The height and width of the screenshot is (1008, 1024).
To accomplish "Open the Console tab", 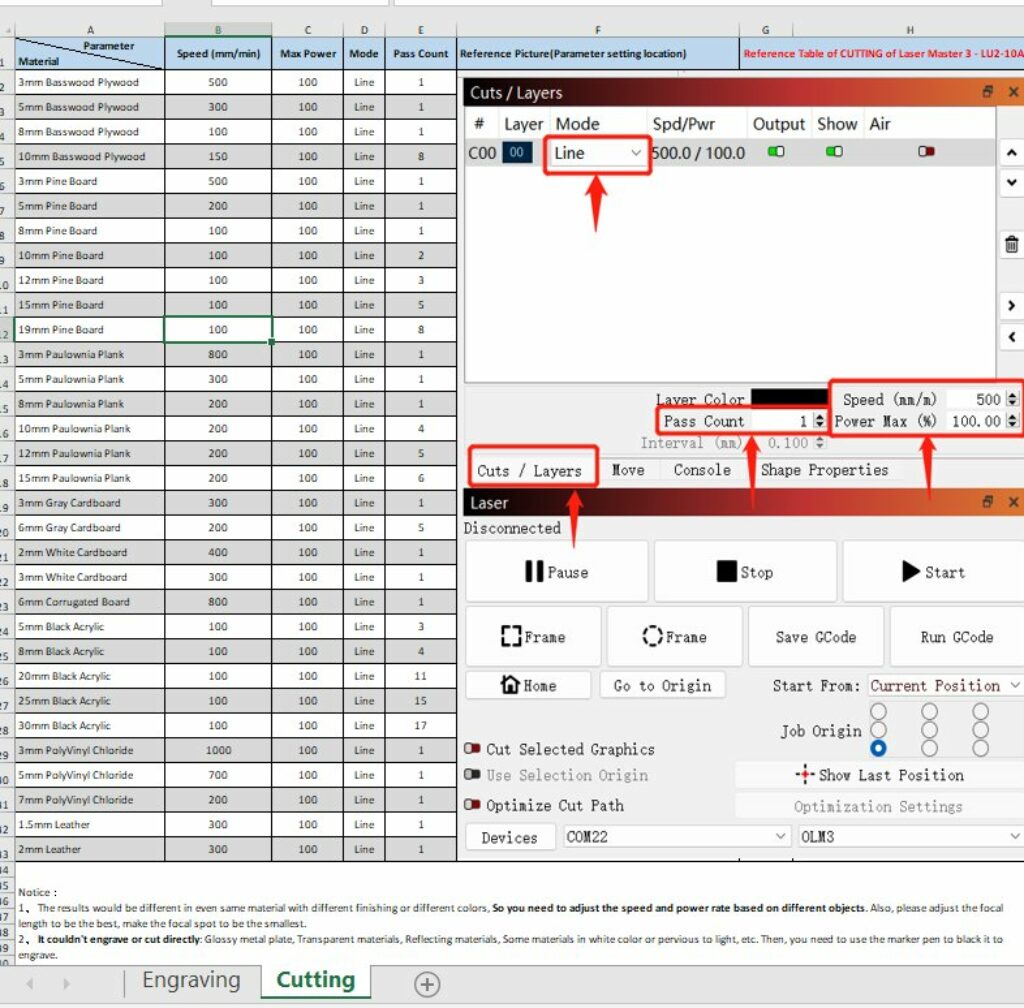I will (701, 470).
